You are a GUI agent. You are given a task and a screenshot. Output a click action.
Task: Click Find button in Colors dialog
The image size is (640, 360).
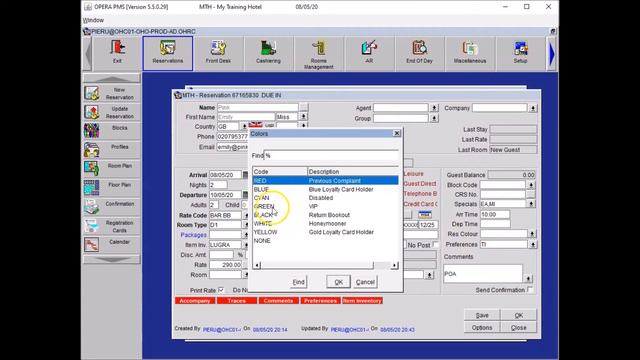pos(298,282)
